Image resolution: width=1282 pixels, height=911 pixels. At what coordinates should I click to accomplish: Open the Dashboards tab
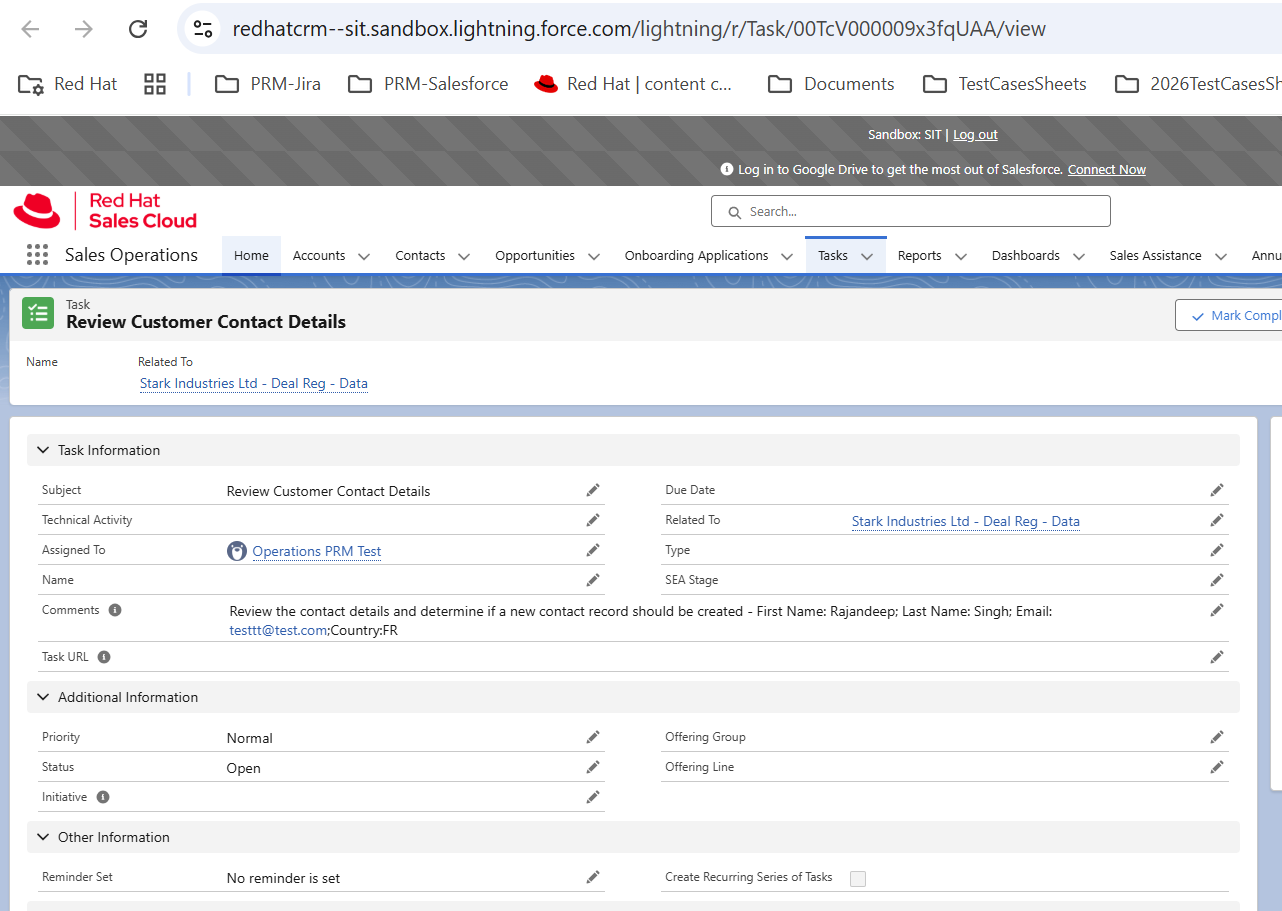(x=1026, y=255)
